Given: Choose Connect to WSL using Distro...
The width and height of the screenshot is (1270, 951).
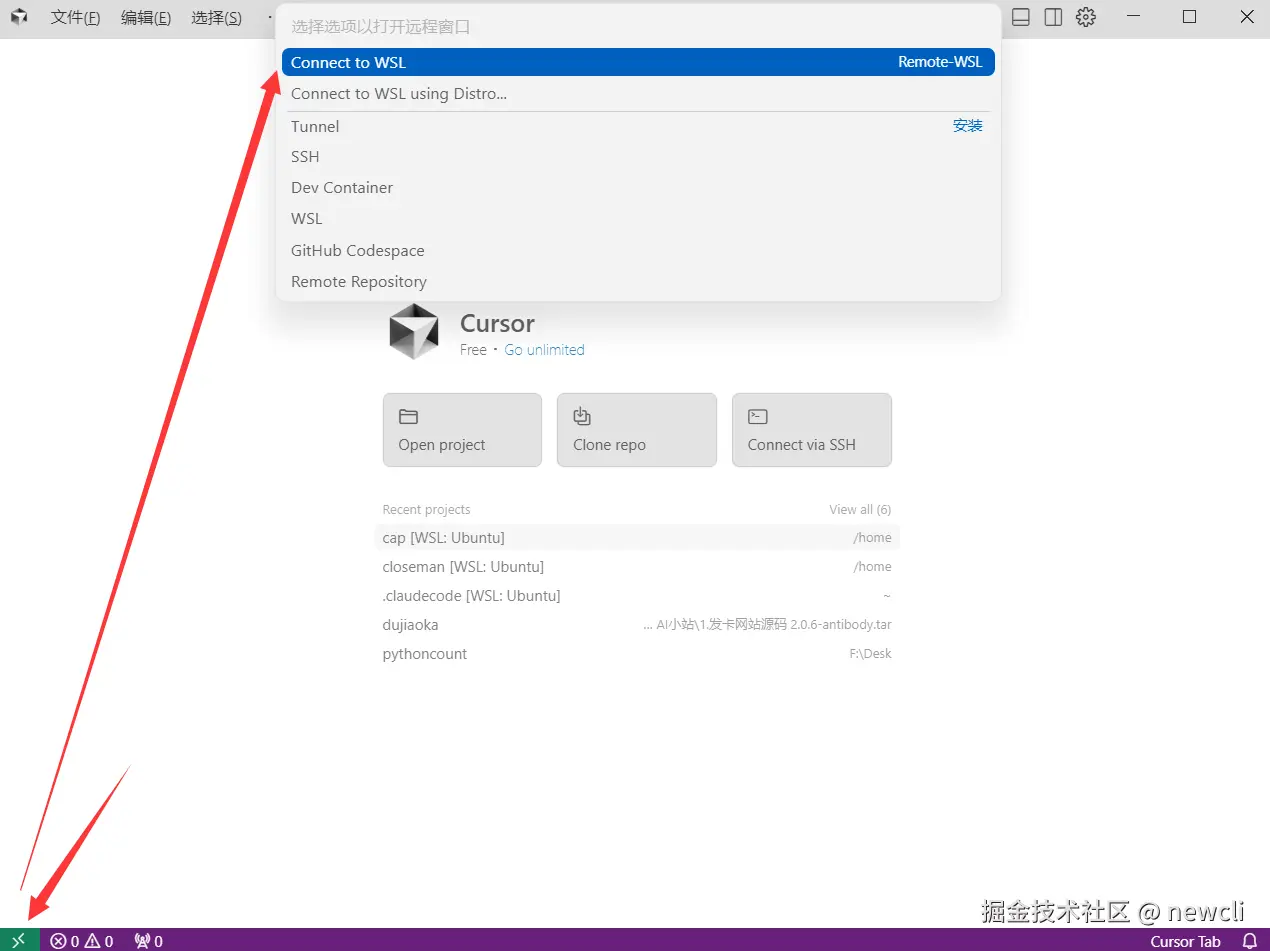Looking at the screenshot, I should [x=638, y=94].
